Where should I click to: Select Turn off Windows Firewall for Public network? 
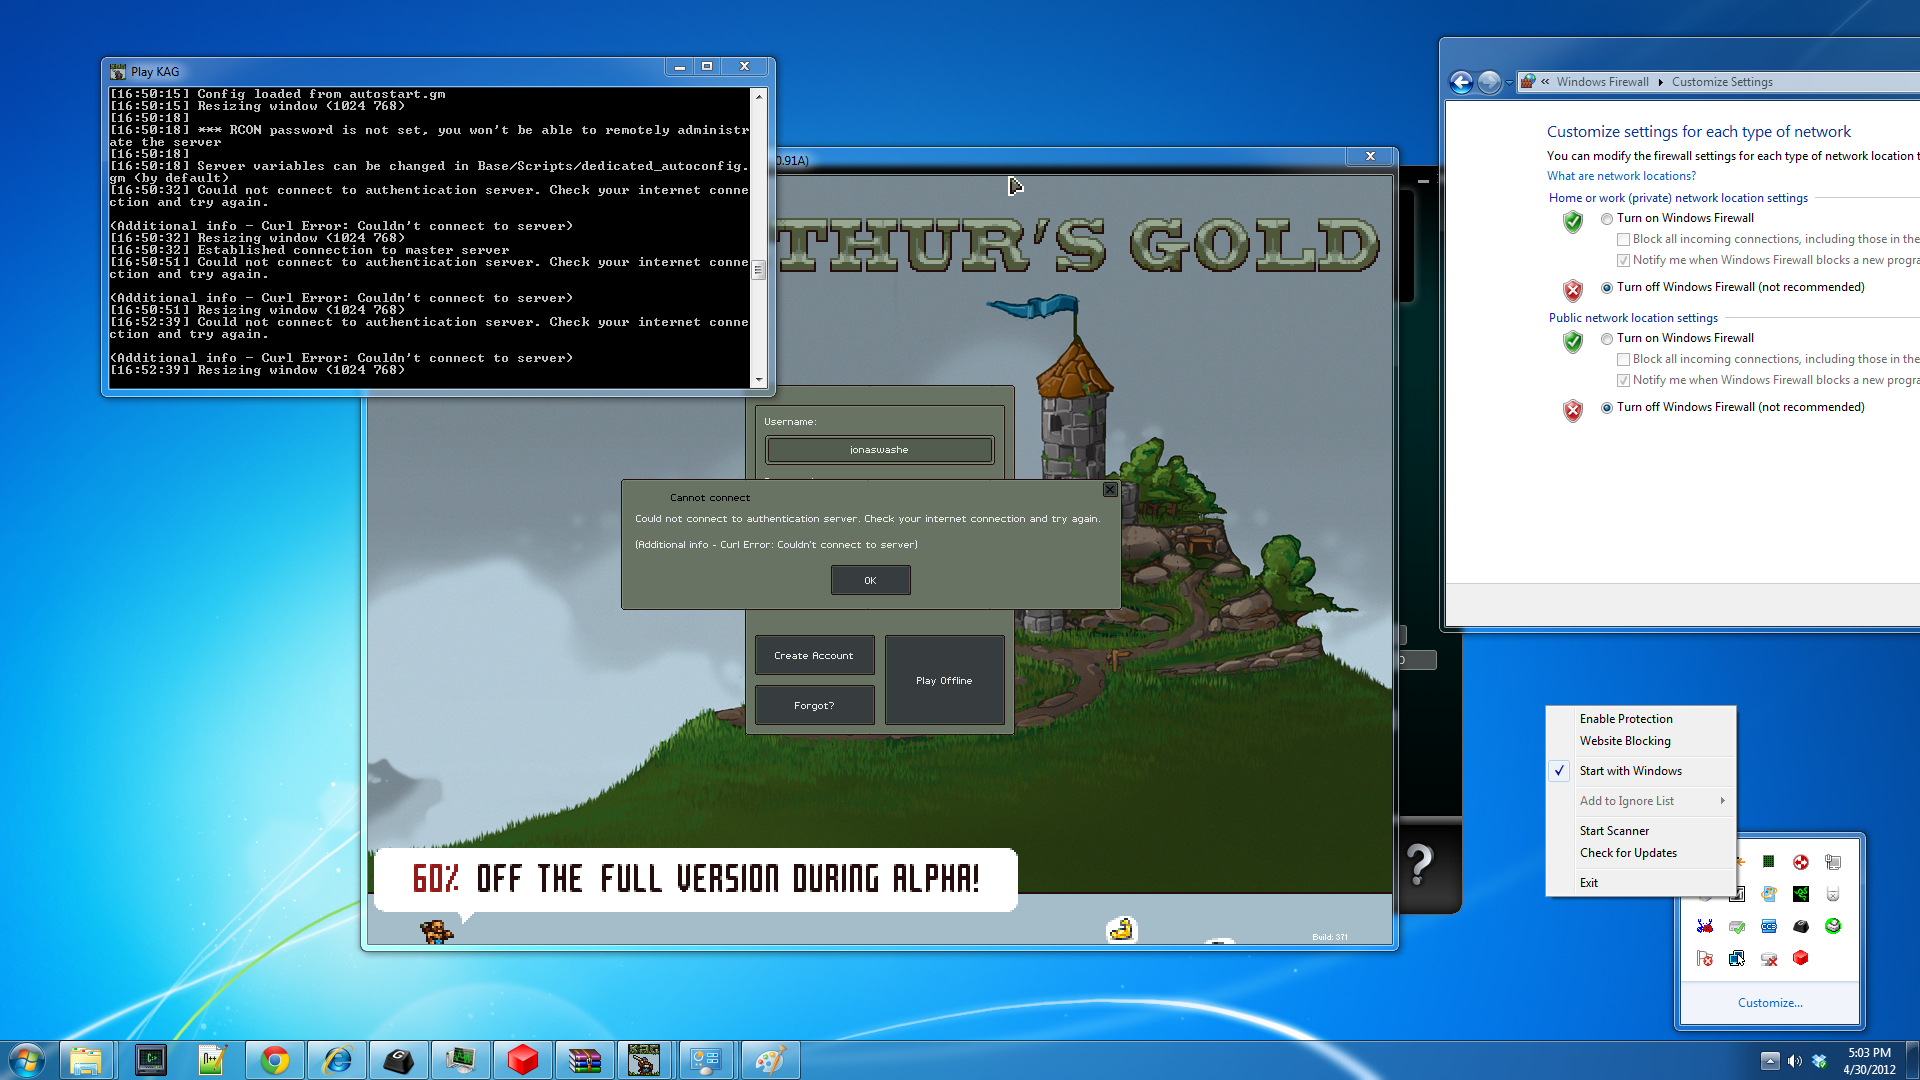coord(1607,408)
